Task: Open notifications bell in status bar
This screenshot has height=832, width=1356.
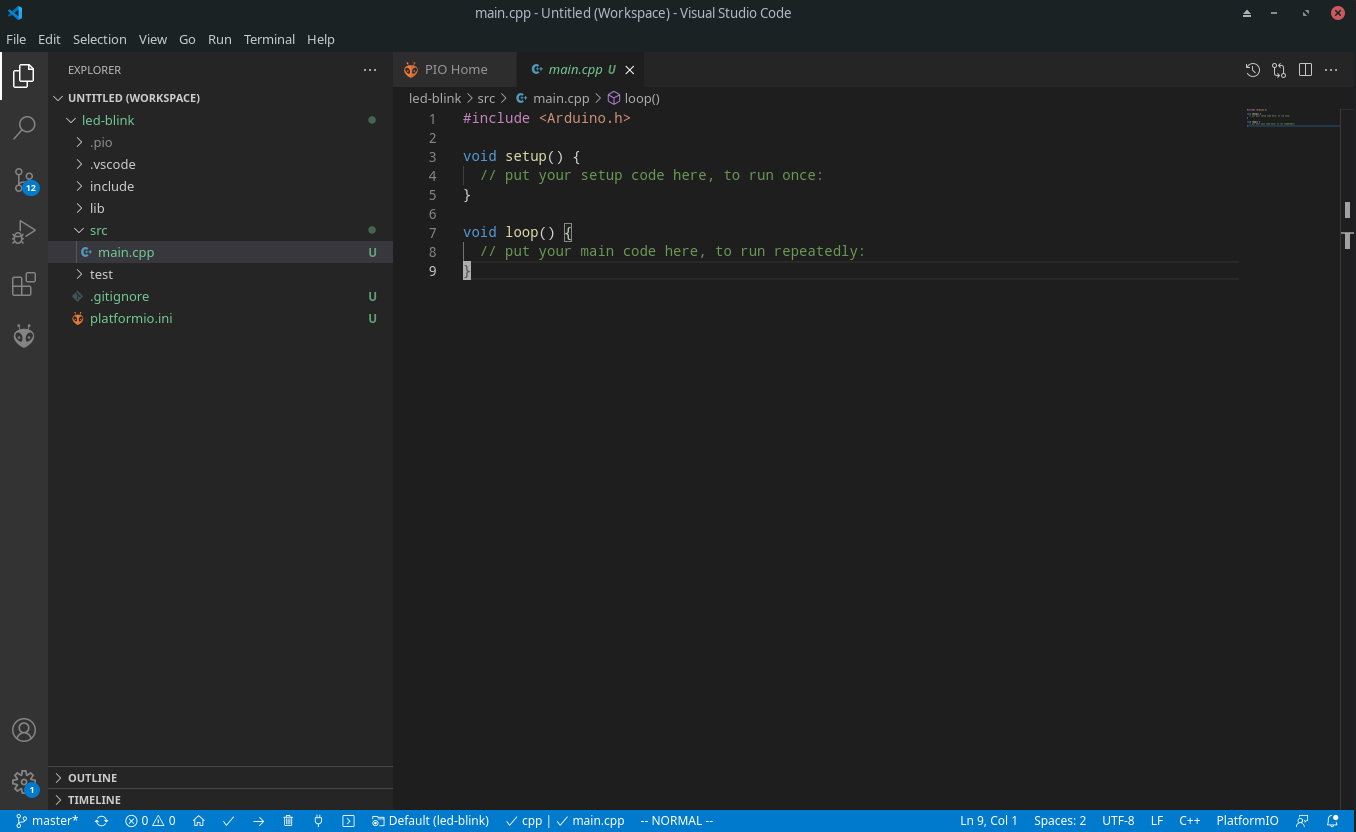Action: (x=1332, y=821)
